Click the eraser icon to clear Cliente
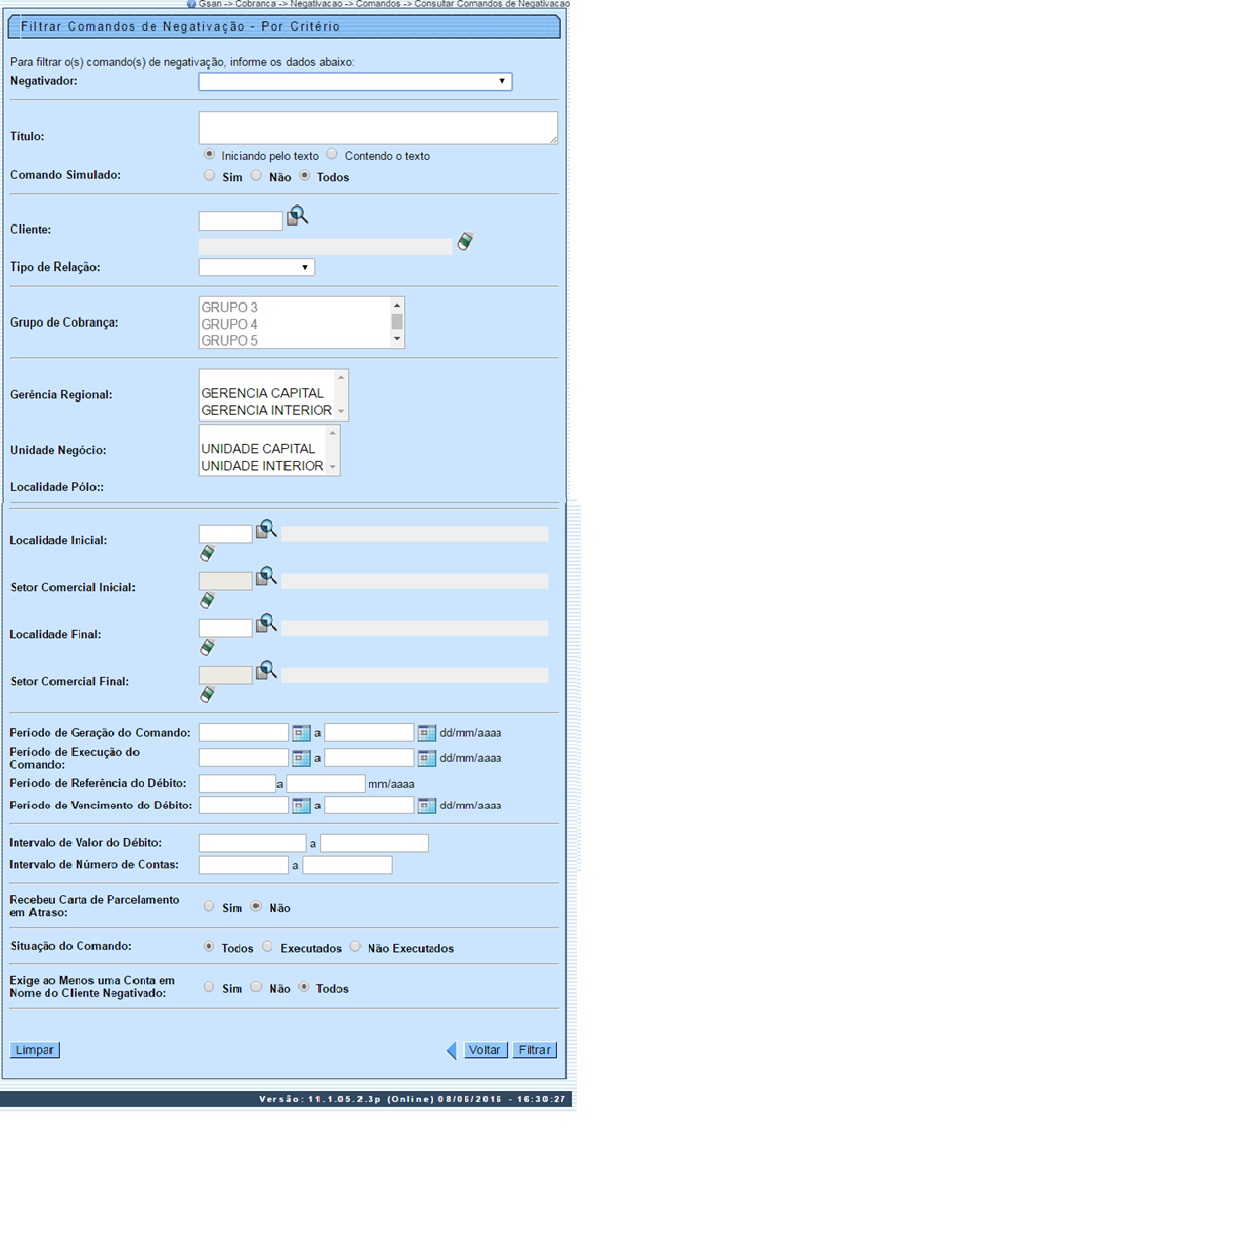 [465, 241]
